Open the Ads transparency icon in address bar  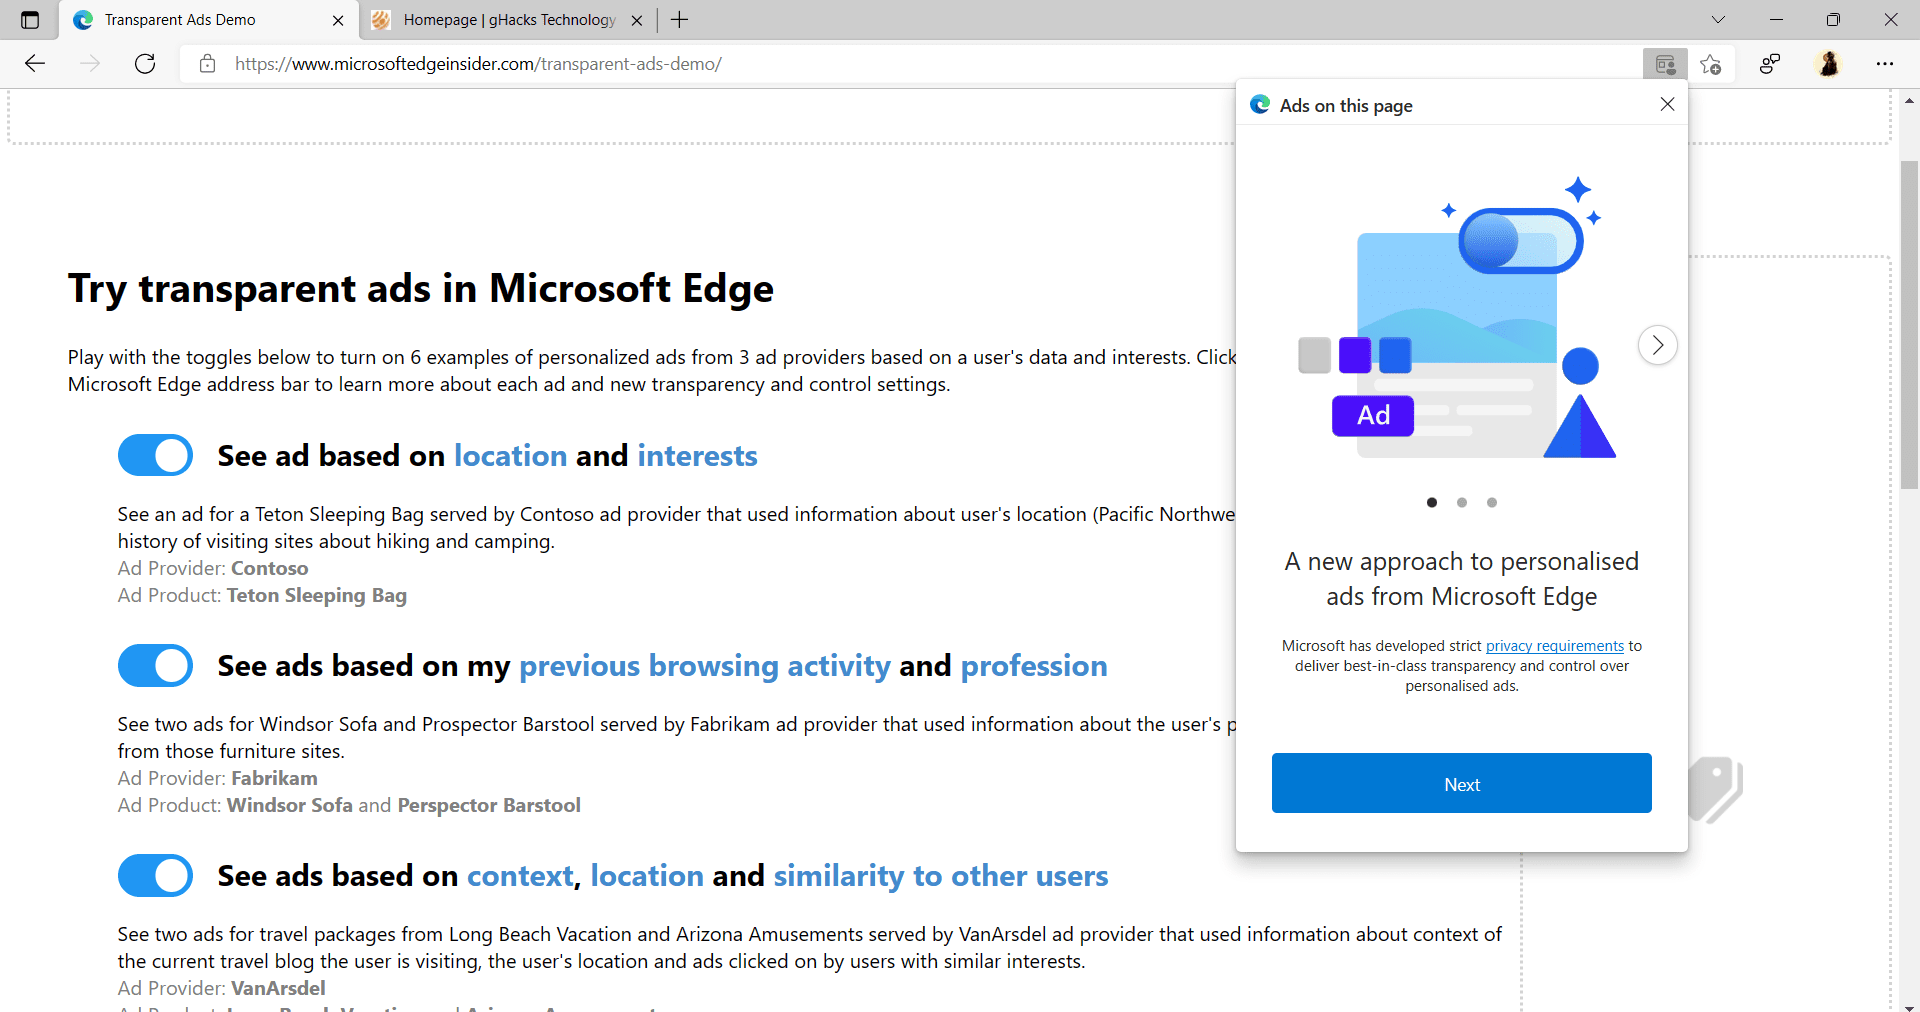coord(1666,63)
